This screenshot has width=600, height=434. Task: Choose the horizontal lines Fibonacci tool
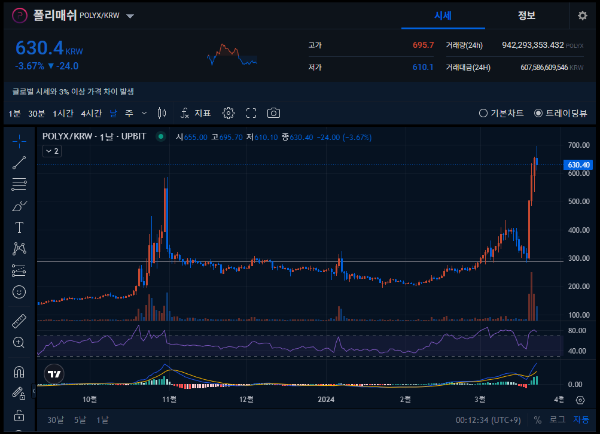(19, 184)
